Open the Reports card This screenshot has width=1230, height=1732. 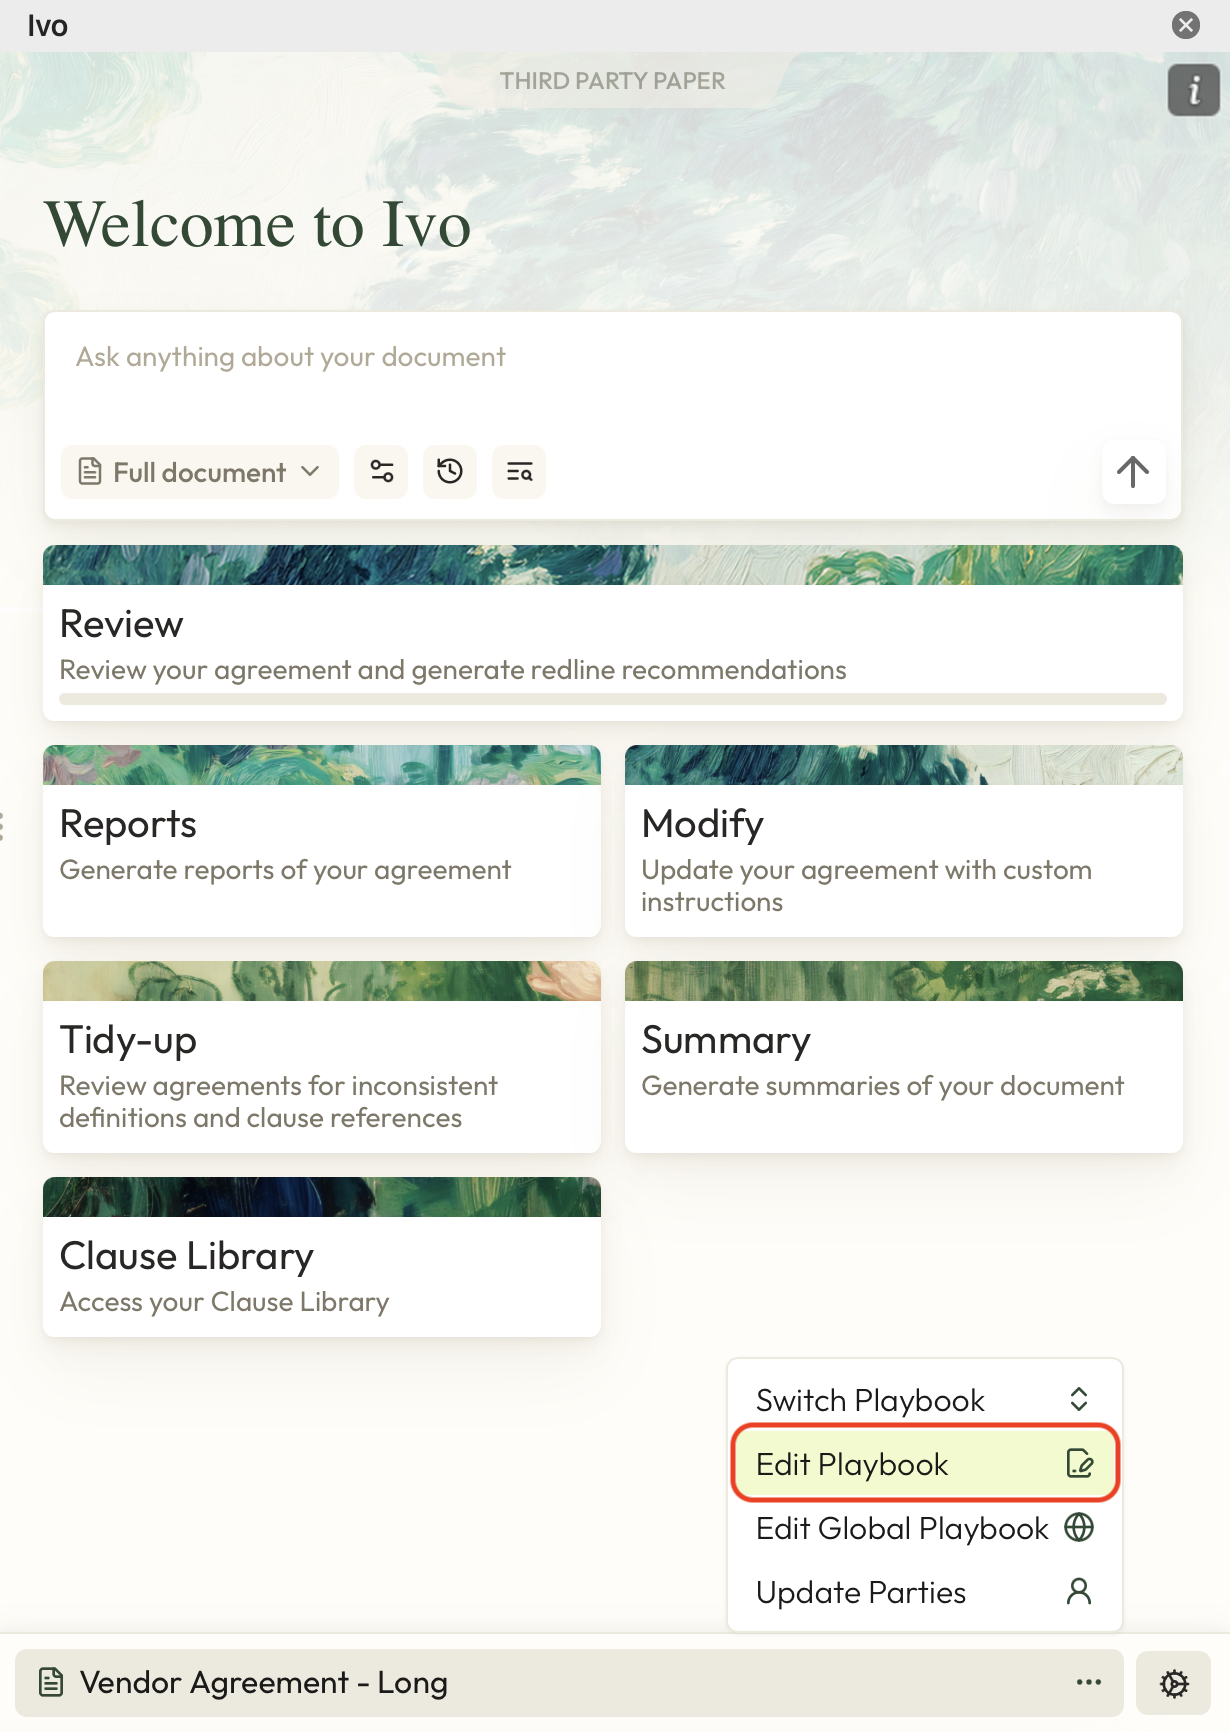click(x=322, y=841)
